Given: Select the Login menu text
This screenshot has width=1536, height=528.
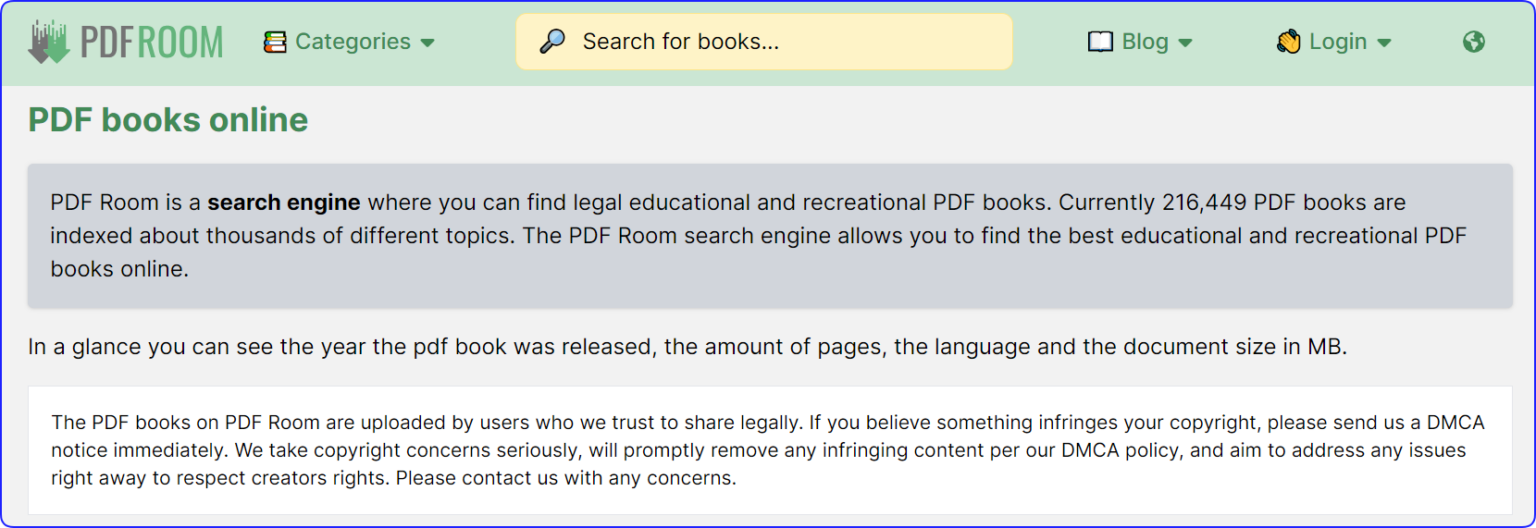Looking at the screenshot, I should click(1338, 42).
